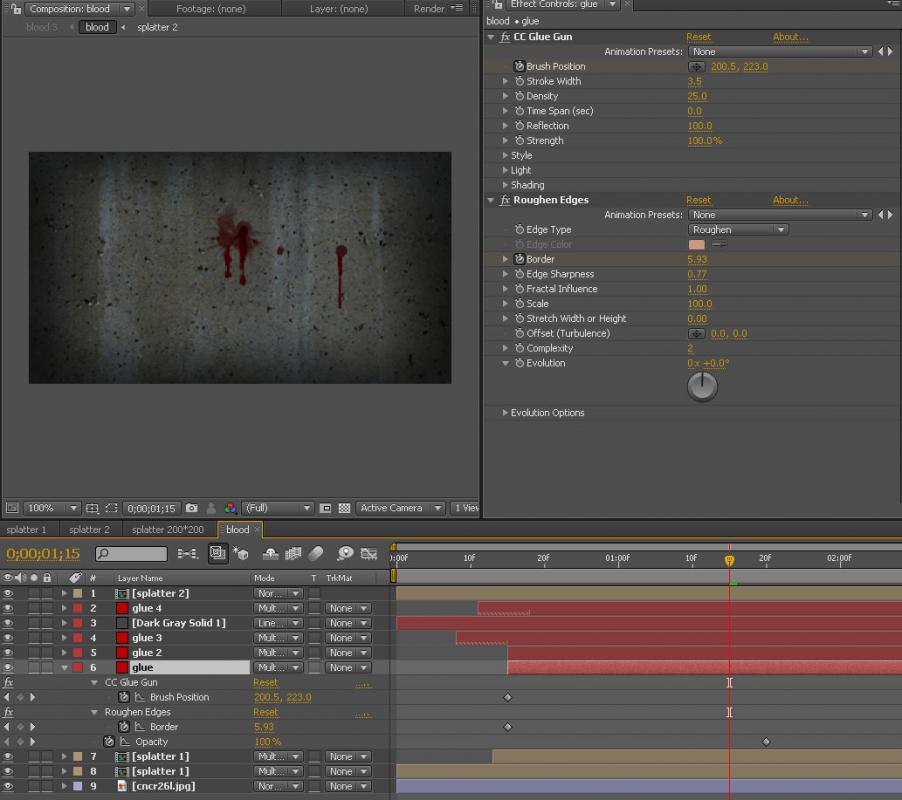Open the Show Channel RGB icon
The image size is (902, 800).
click(x=230, y=508)
